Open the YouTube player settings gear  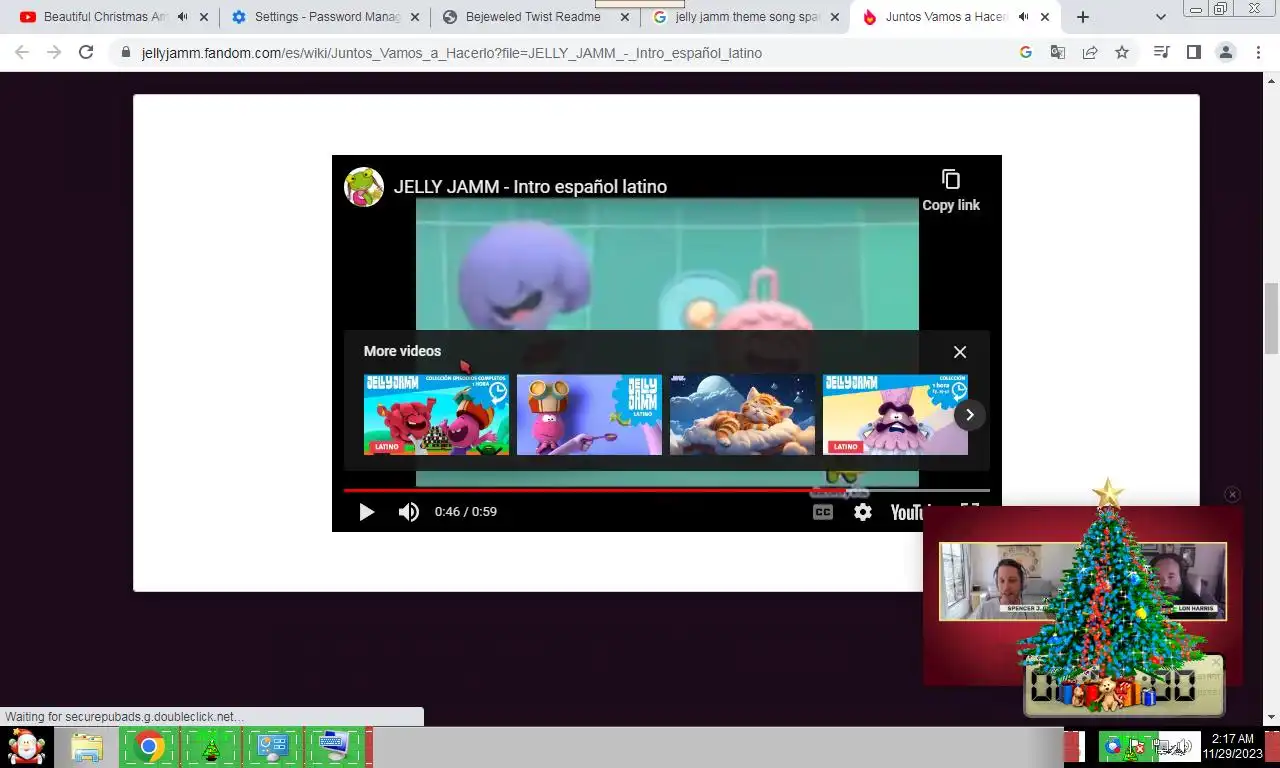863,512
